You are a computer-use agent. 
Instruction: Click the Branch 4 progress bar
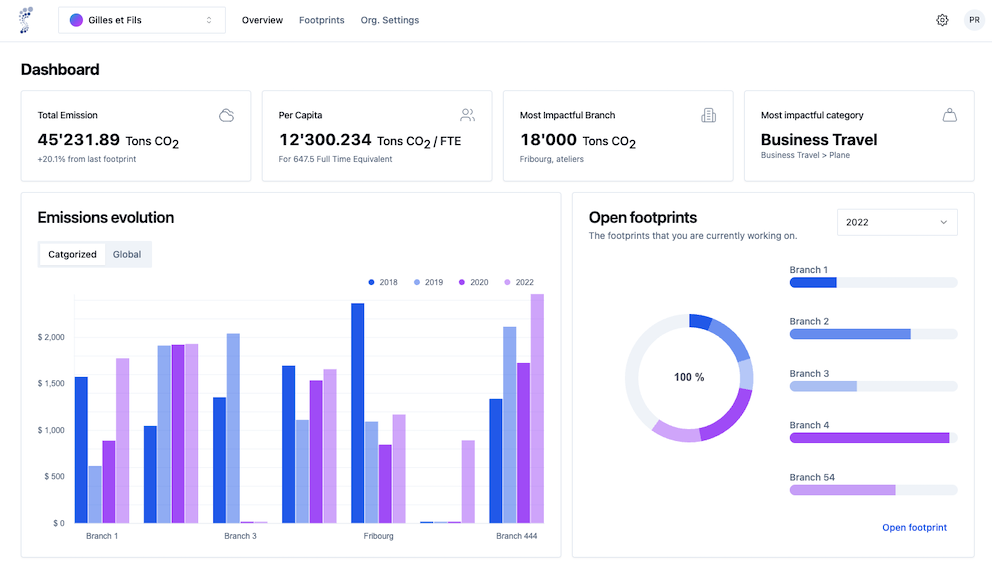tap(873, 438)
